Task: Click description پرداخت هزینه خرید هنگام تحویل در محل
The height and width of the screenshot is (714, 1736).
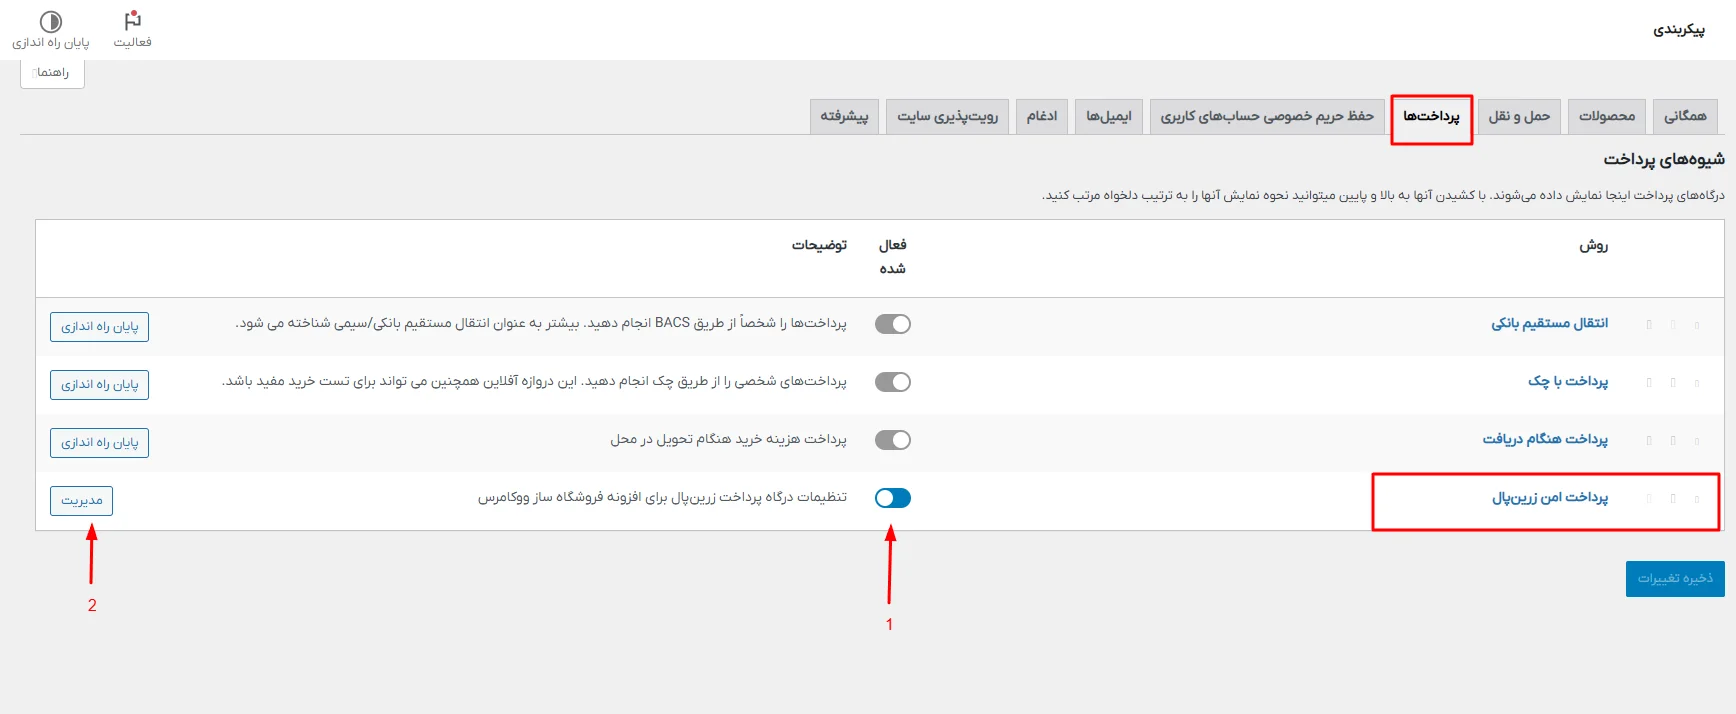Action: (728, 439)
